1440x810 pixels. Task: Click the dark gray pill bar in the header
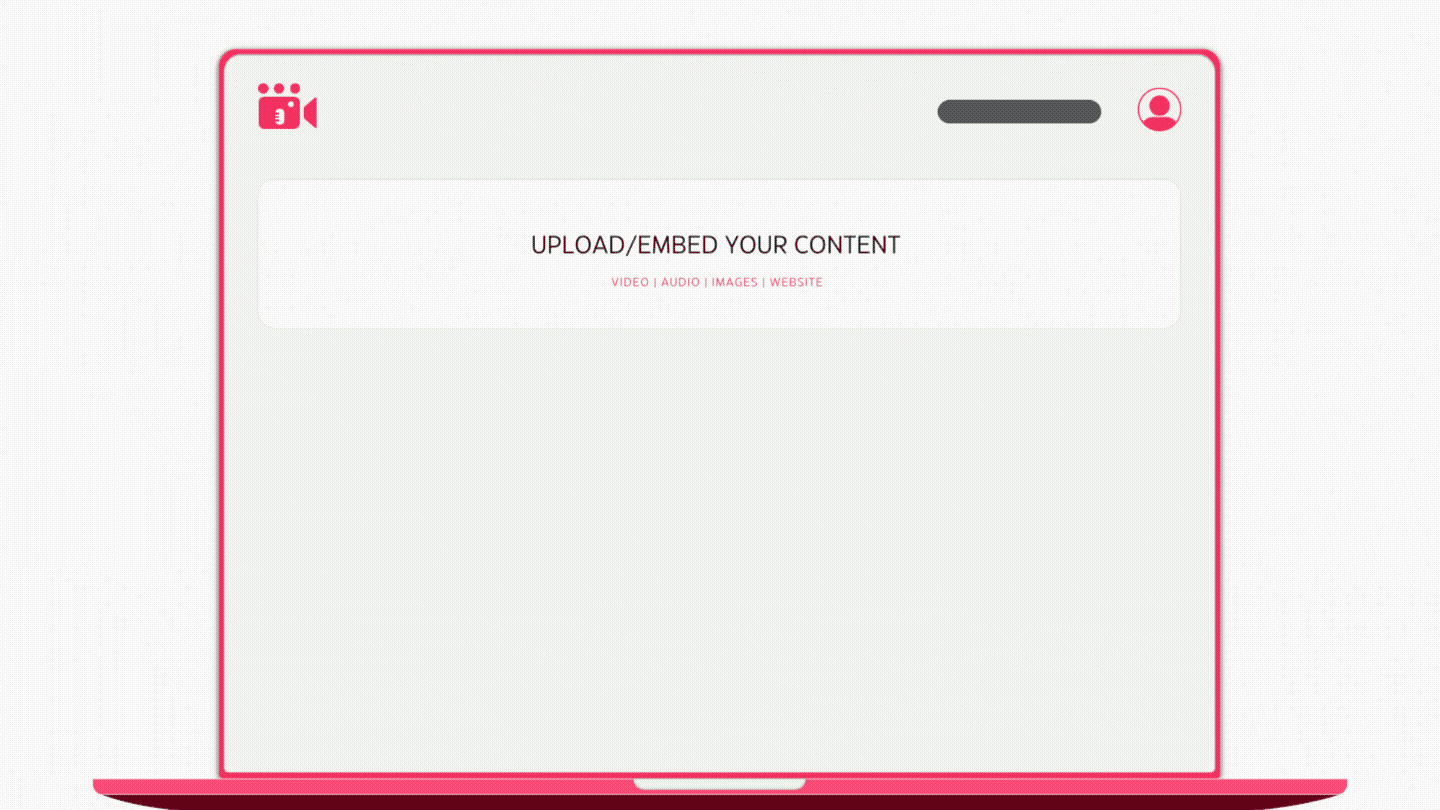point(1019,112)
